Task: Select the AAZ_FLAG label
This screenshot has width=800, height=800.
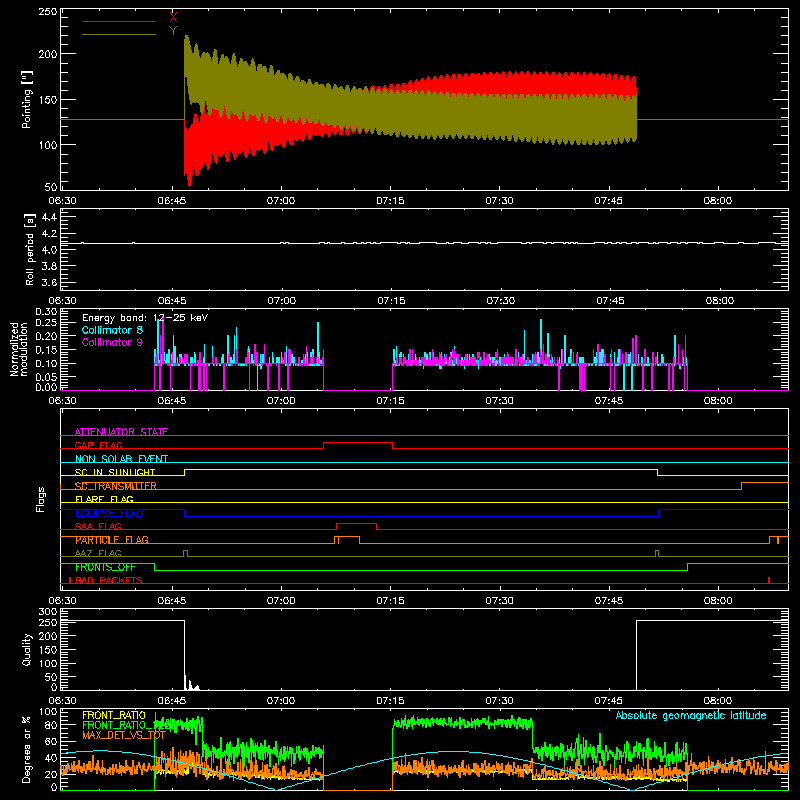Action: (98, 554)
